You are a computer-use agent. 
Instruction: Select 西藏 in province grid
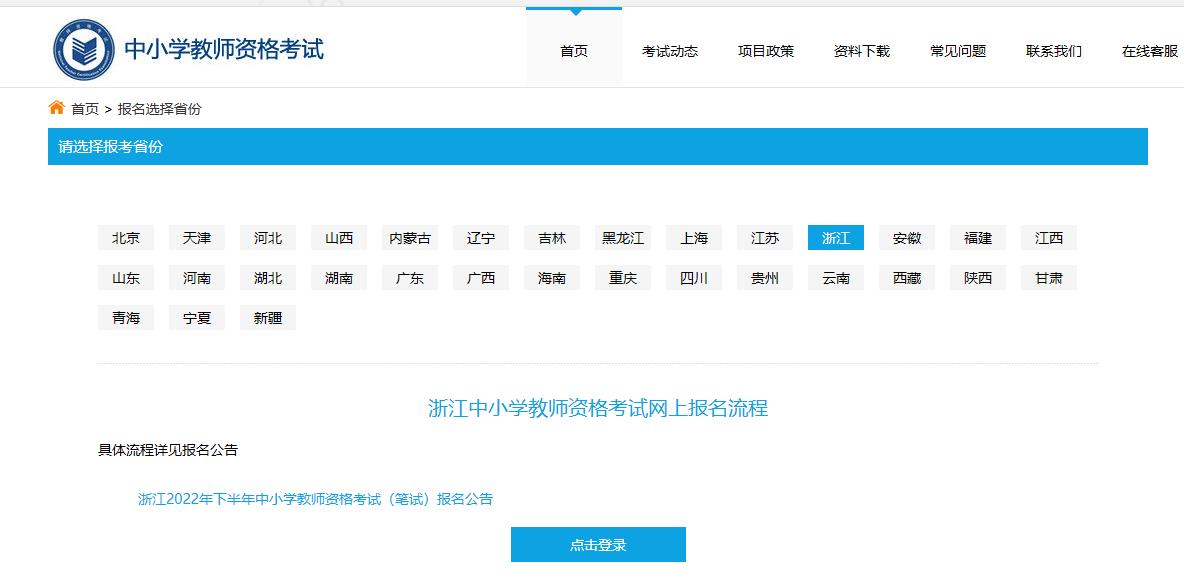(x=907, y=278)
